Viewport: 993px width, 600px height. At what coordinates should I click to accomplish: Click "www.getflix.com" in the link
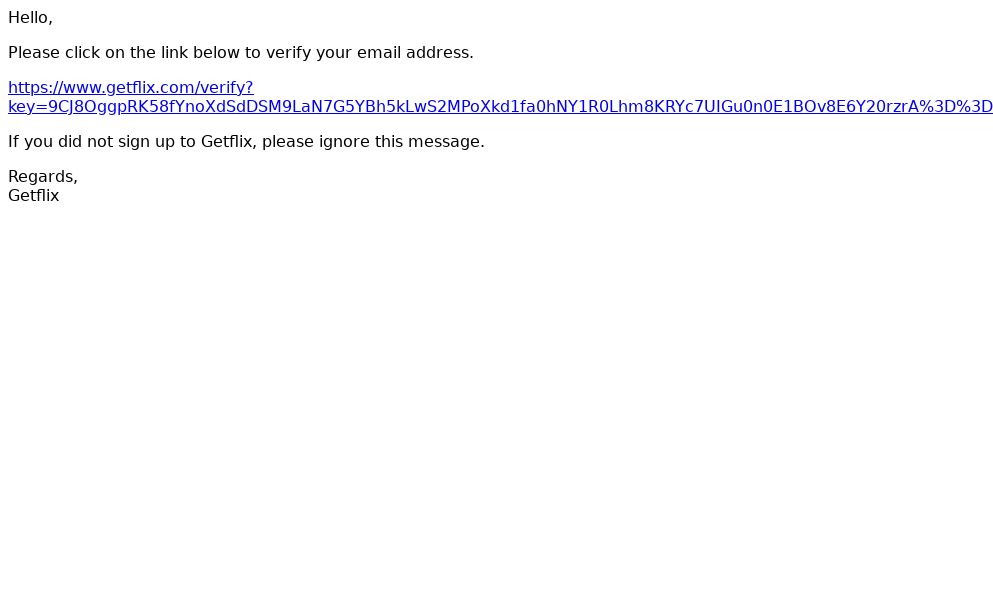pyautogui.click(x=118, y=87)
